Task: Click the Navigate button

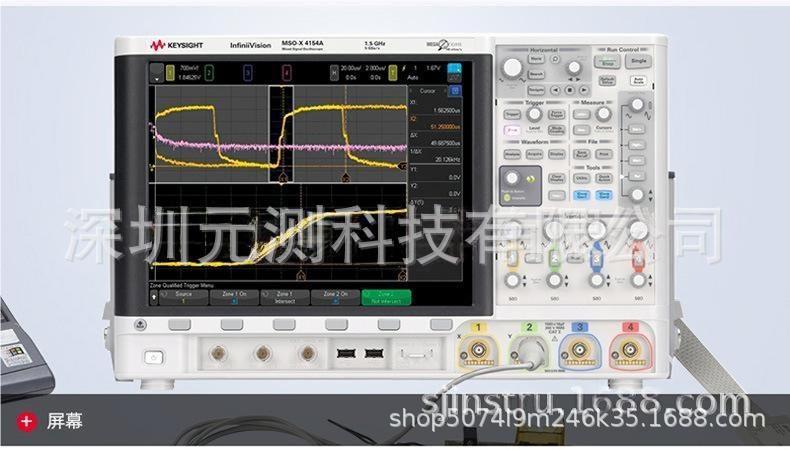Action: 536,90
